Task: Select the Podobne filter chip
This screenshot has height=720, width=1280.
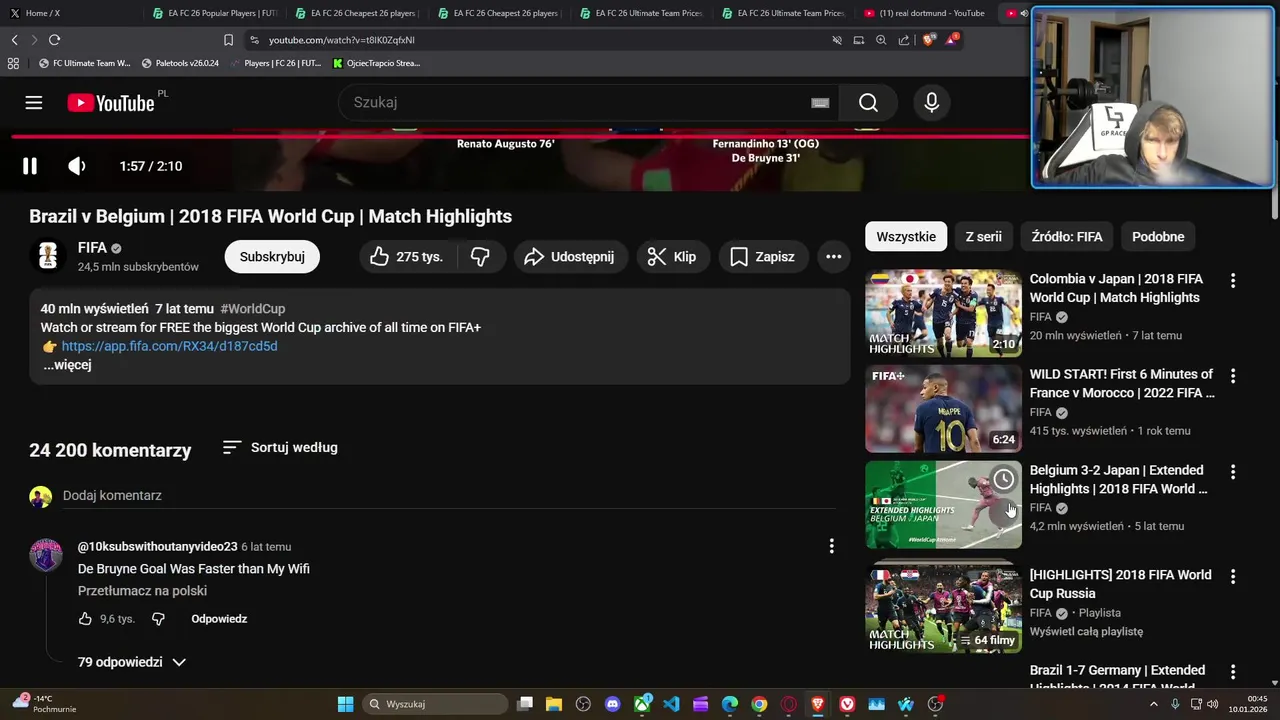Action: 1158,237
